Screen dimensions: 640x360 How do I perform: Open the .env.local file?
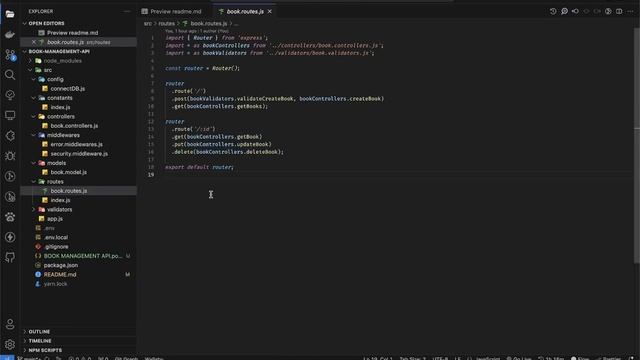click(x=56, y=237)
